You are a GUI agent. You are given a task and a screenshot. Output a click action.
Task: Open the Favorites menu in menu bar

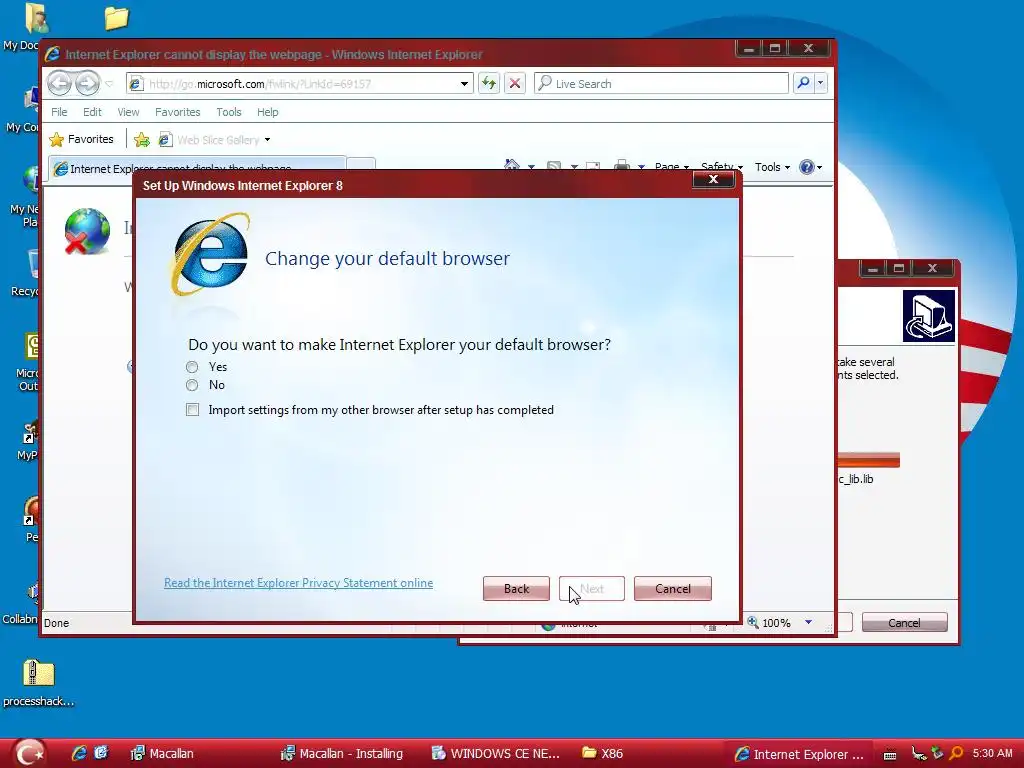pyautogui.click(x=178, y=112)
